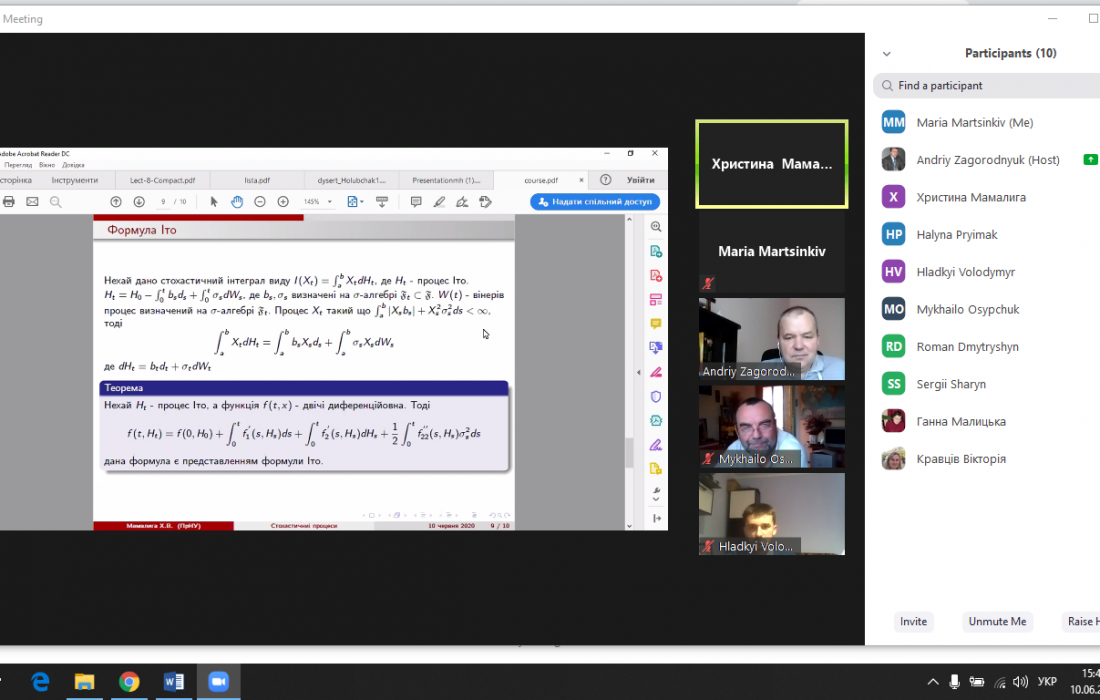The height and width of the screenshot is (700, 1100).
Task: Click the add comment speech bubble icon
Action: click(416, 202)
